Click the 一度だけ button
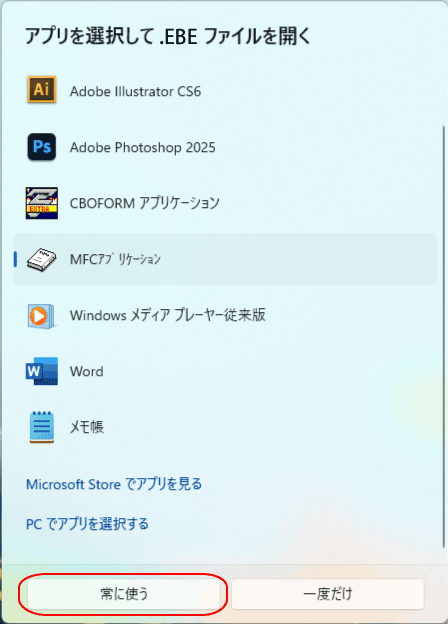 click(327, 594)
